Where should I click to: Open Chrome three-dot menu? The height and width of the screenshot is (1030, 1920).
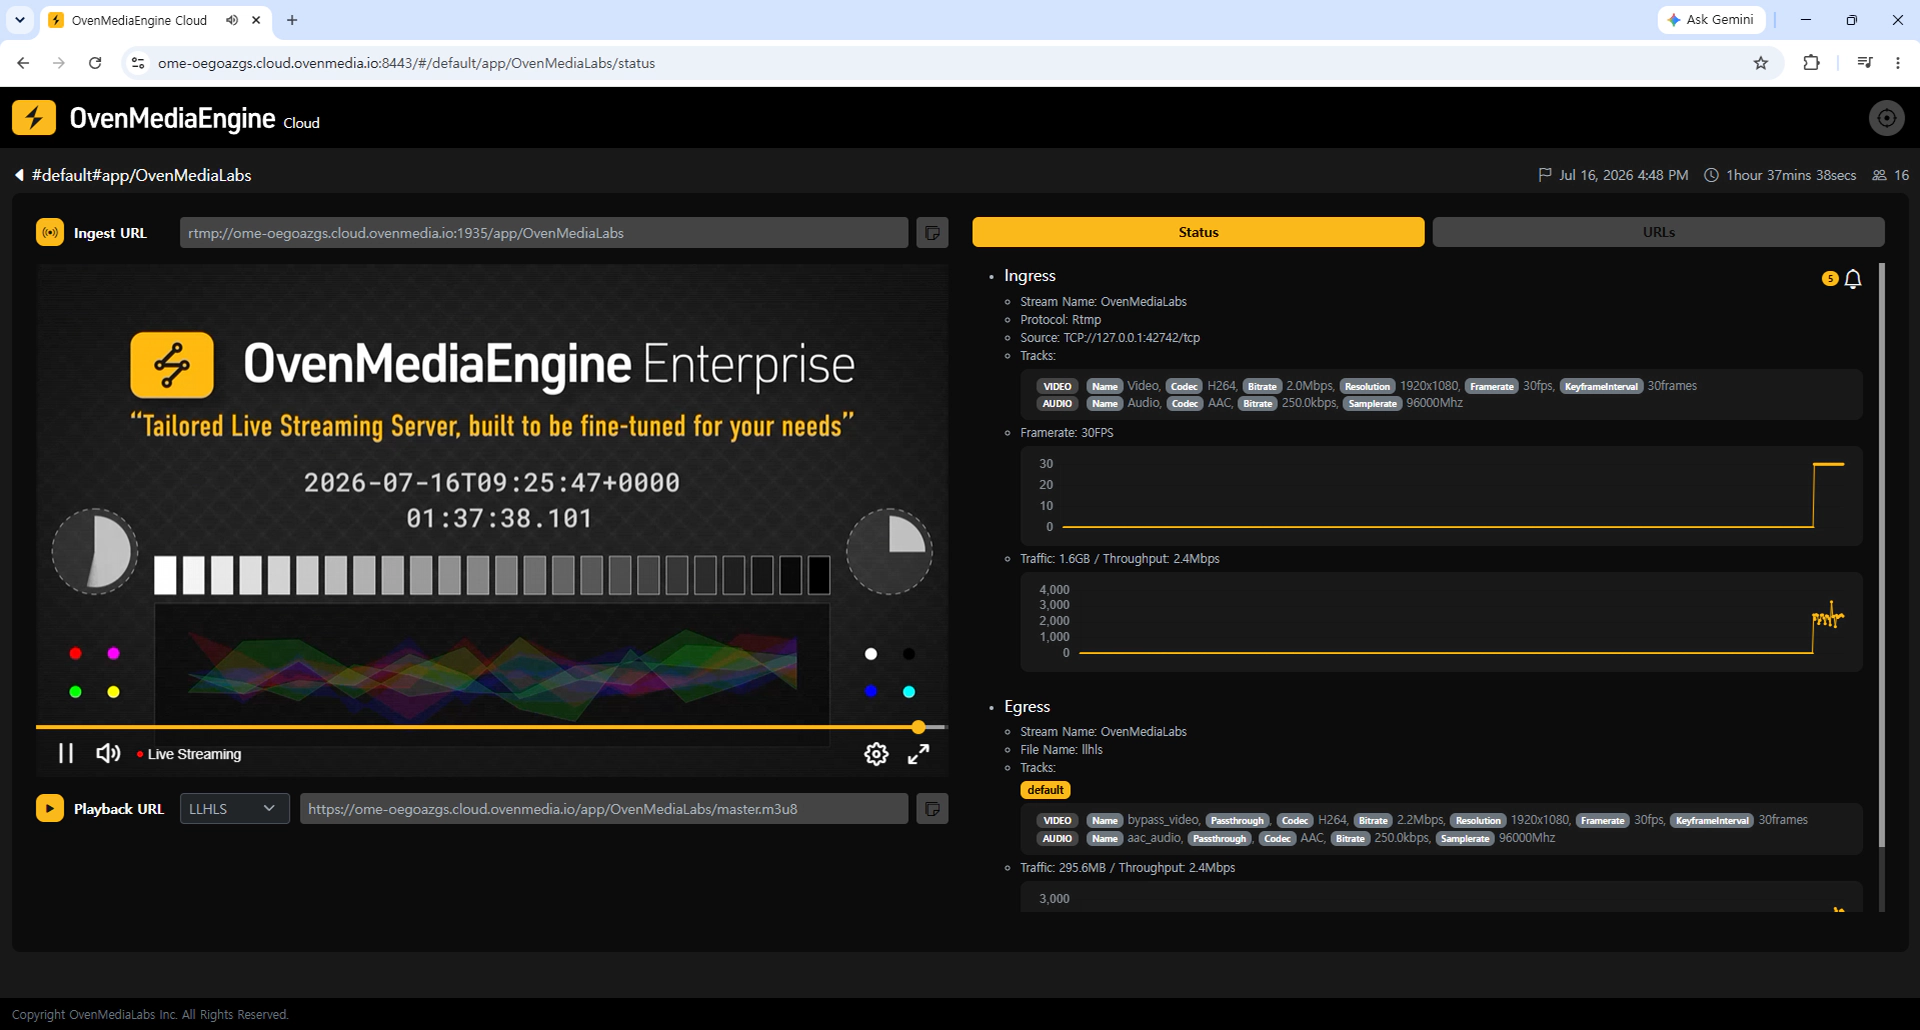click(x=1898, y=63)
